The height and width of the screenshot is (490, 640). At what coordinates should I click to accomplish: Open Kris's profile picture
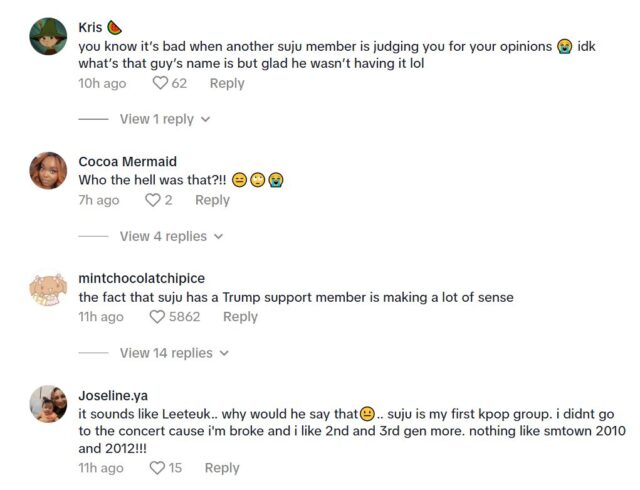click(x=48, y=37)
